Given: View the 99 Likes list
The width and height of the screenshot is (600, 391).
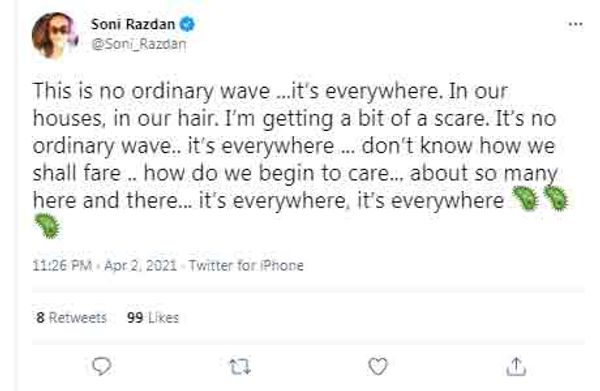Looking at the screenshot, I should (153, 318).
